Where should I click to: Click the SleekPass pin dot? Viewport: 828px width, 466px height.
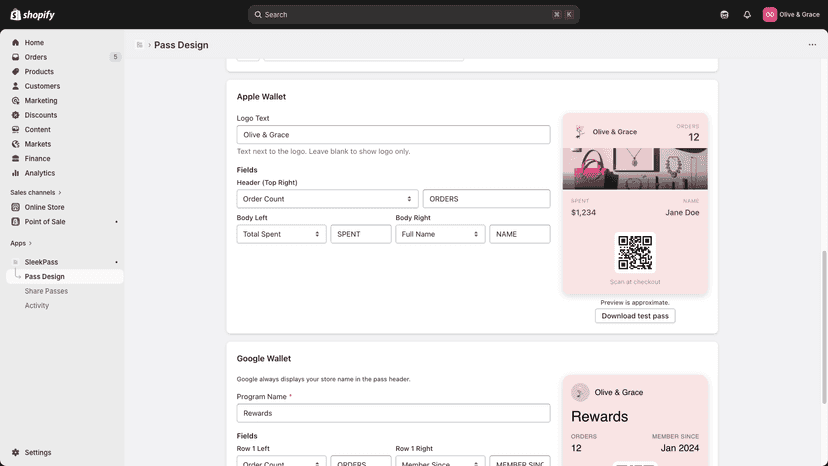tap(117, 262)
